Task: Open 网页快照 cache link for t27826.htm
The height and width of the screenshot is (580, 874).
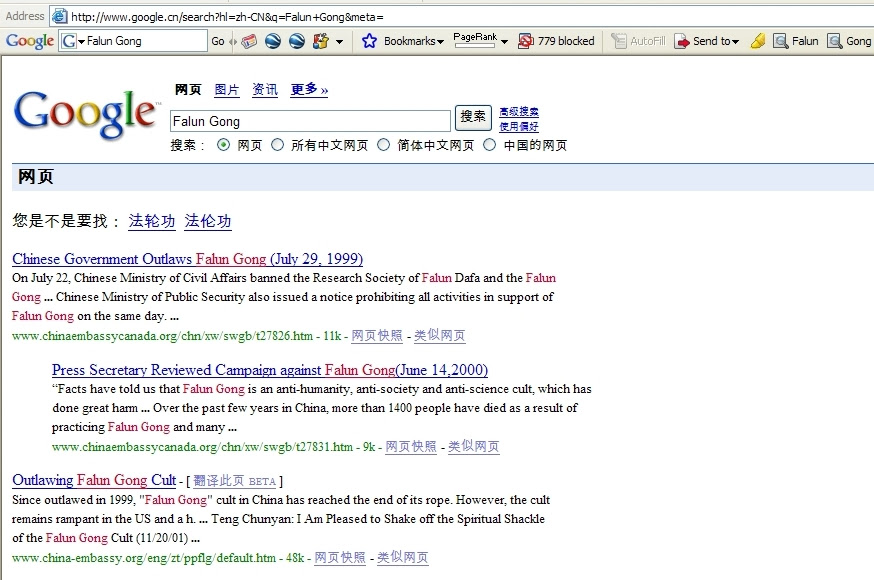Action: click(x=377, y=335)
